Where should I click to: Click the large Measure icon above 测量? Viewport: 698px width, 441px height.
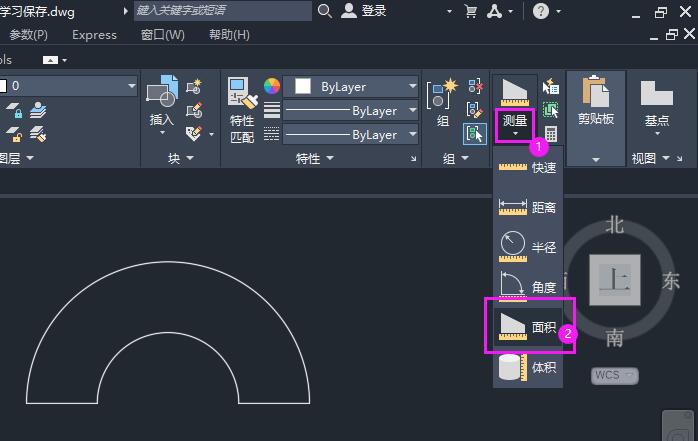tap(515, 92)
